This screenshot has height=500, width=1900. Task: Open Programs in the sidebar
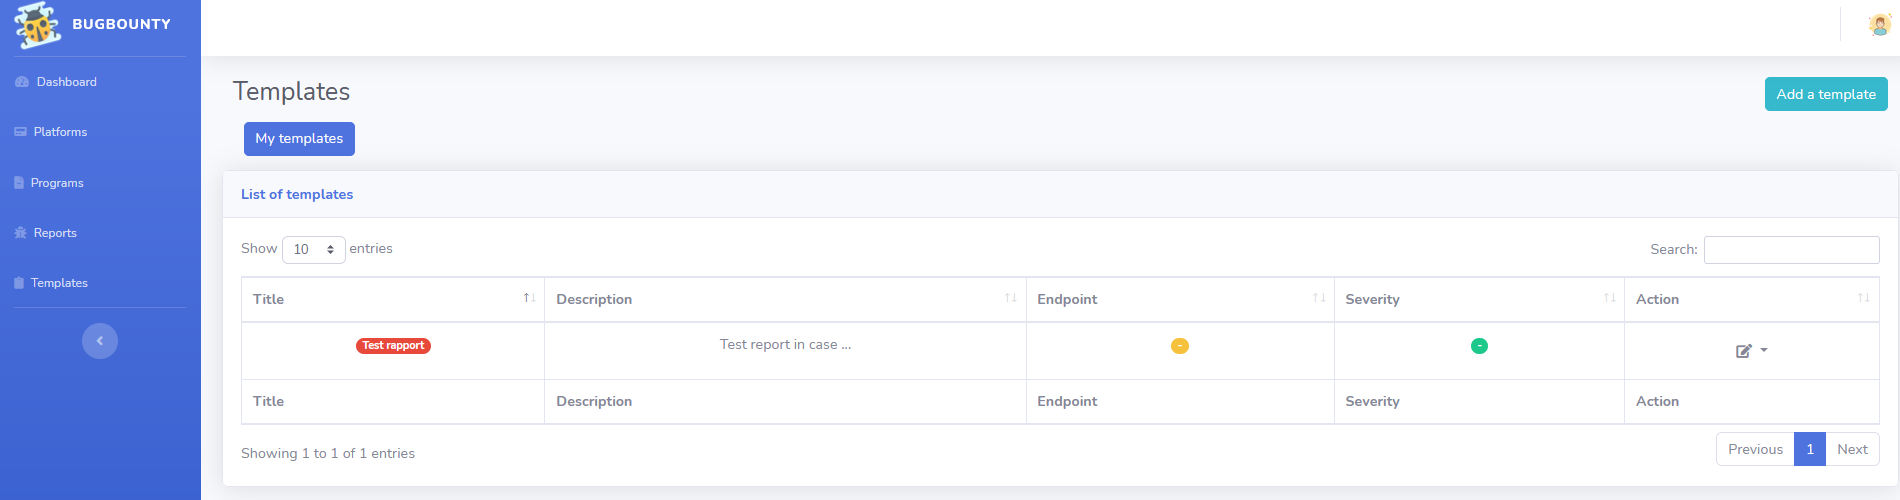coord(57,183)
